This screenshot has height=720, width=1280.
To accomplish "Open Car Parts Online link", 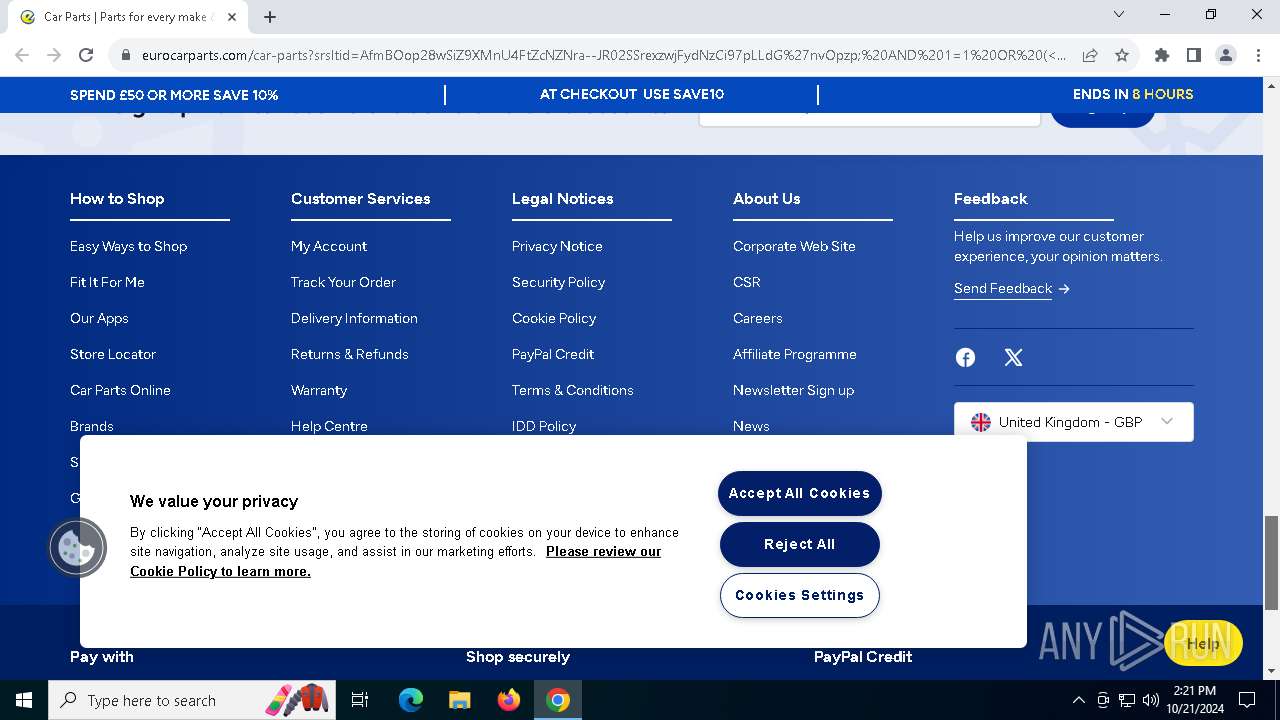I will (120, 390).
